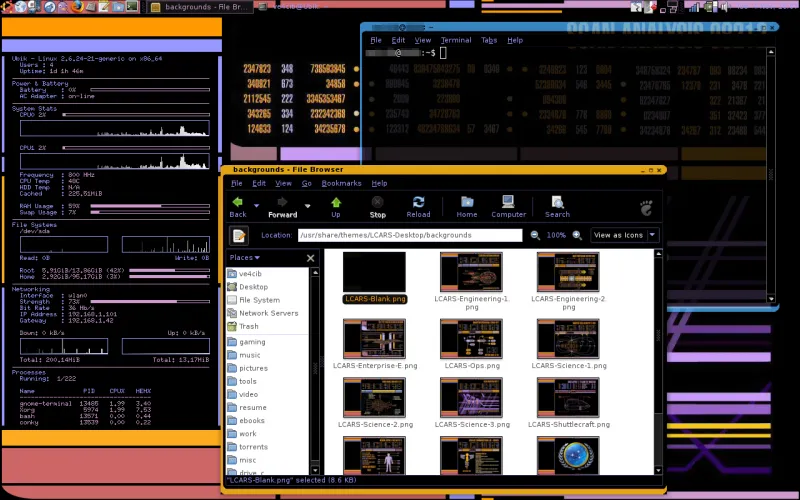Open the View as Icons dropdown
800x500 pixels.
click(625, 235)
